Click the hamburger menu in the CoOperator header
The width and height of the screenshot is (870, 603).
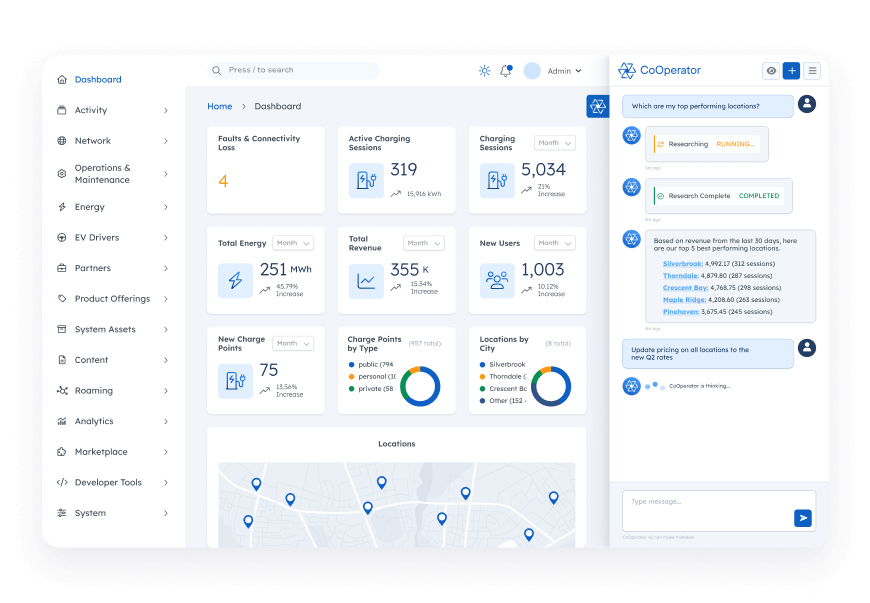click(813, 71)
